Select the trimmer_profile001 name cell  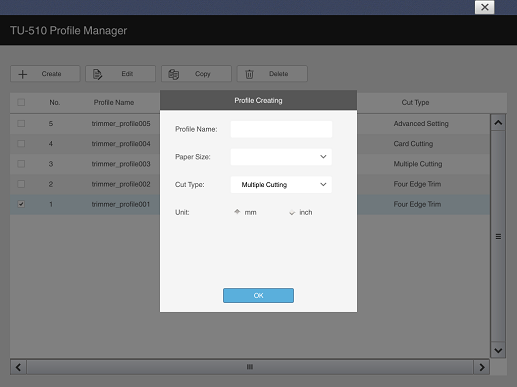121,204
